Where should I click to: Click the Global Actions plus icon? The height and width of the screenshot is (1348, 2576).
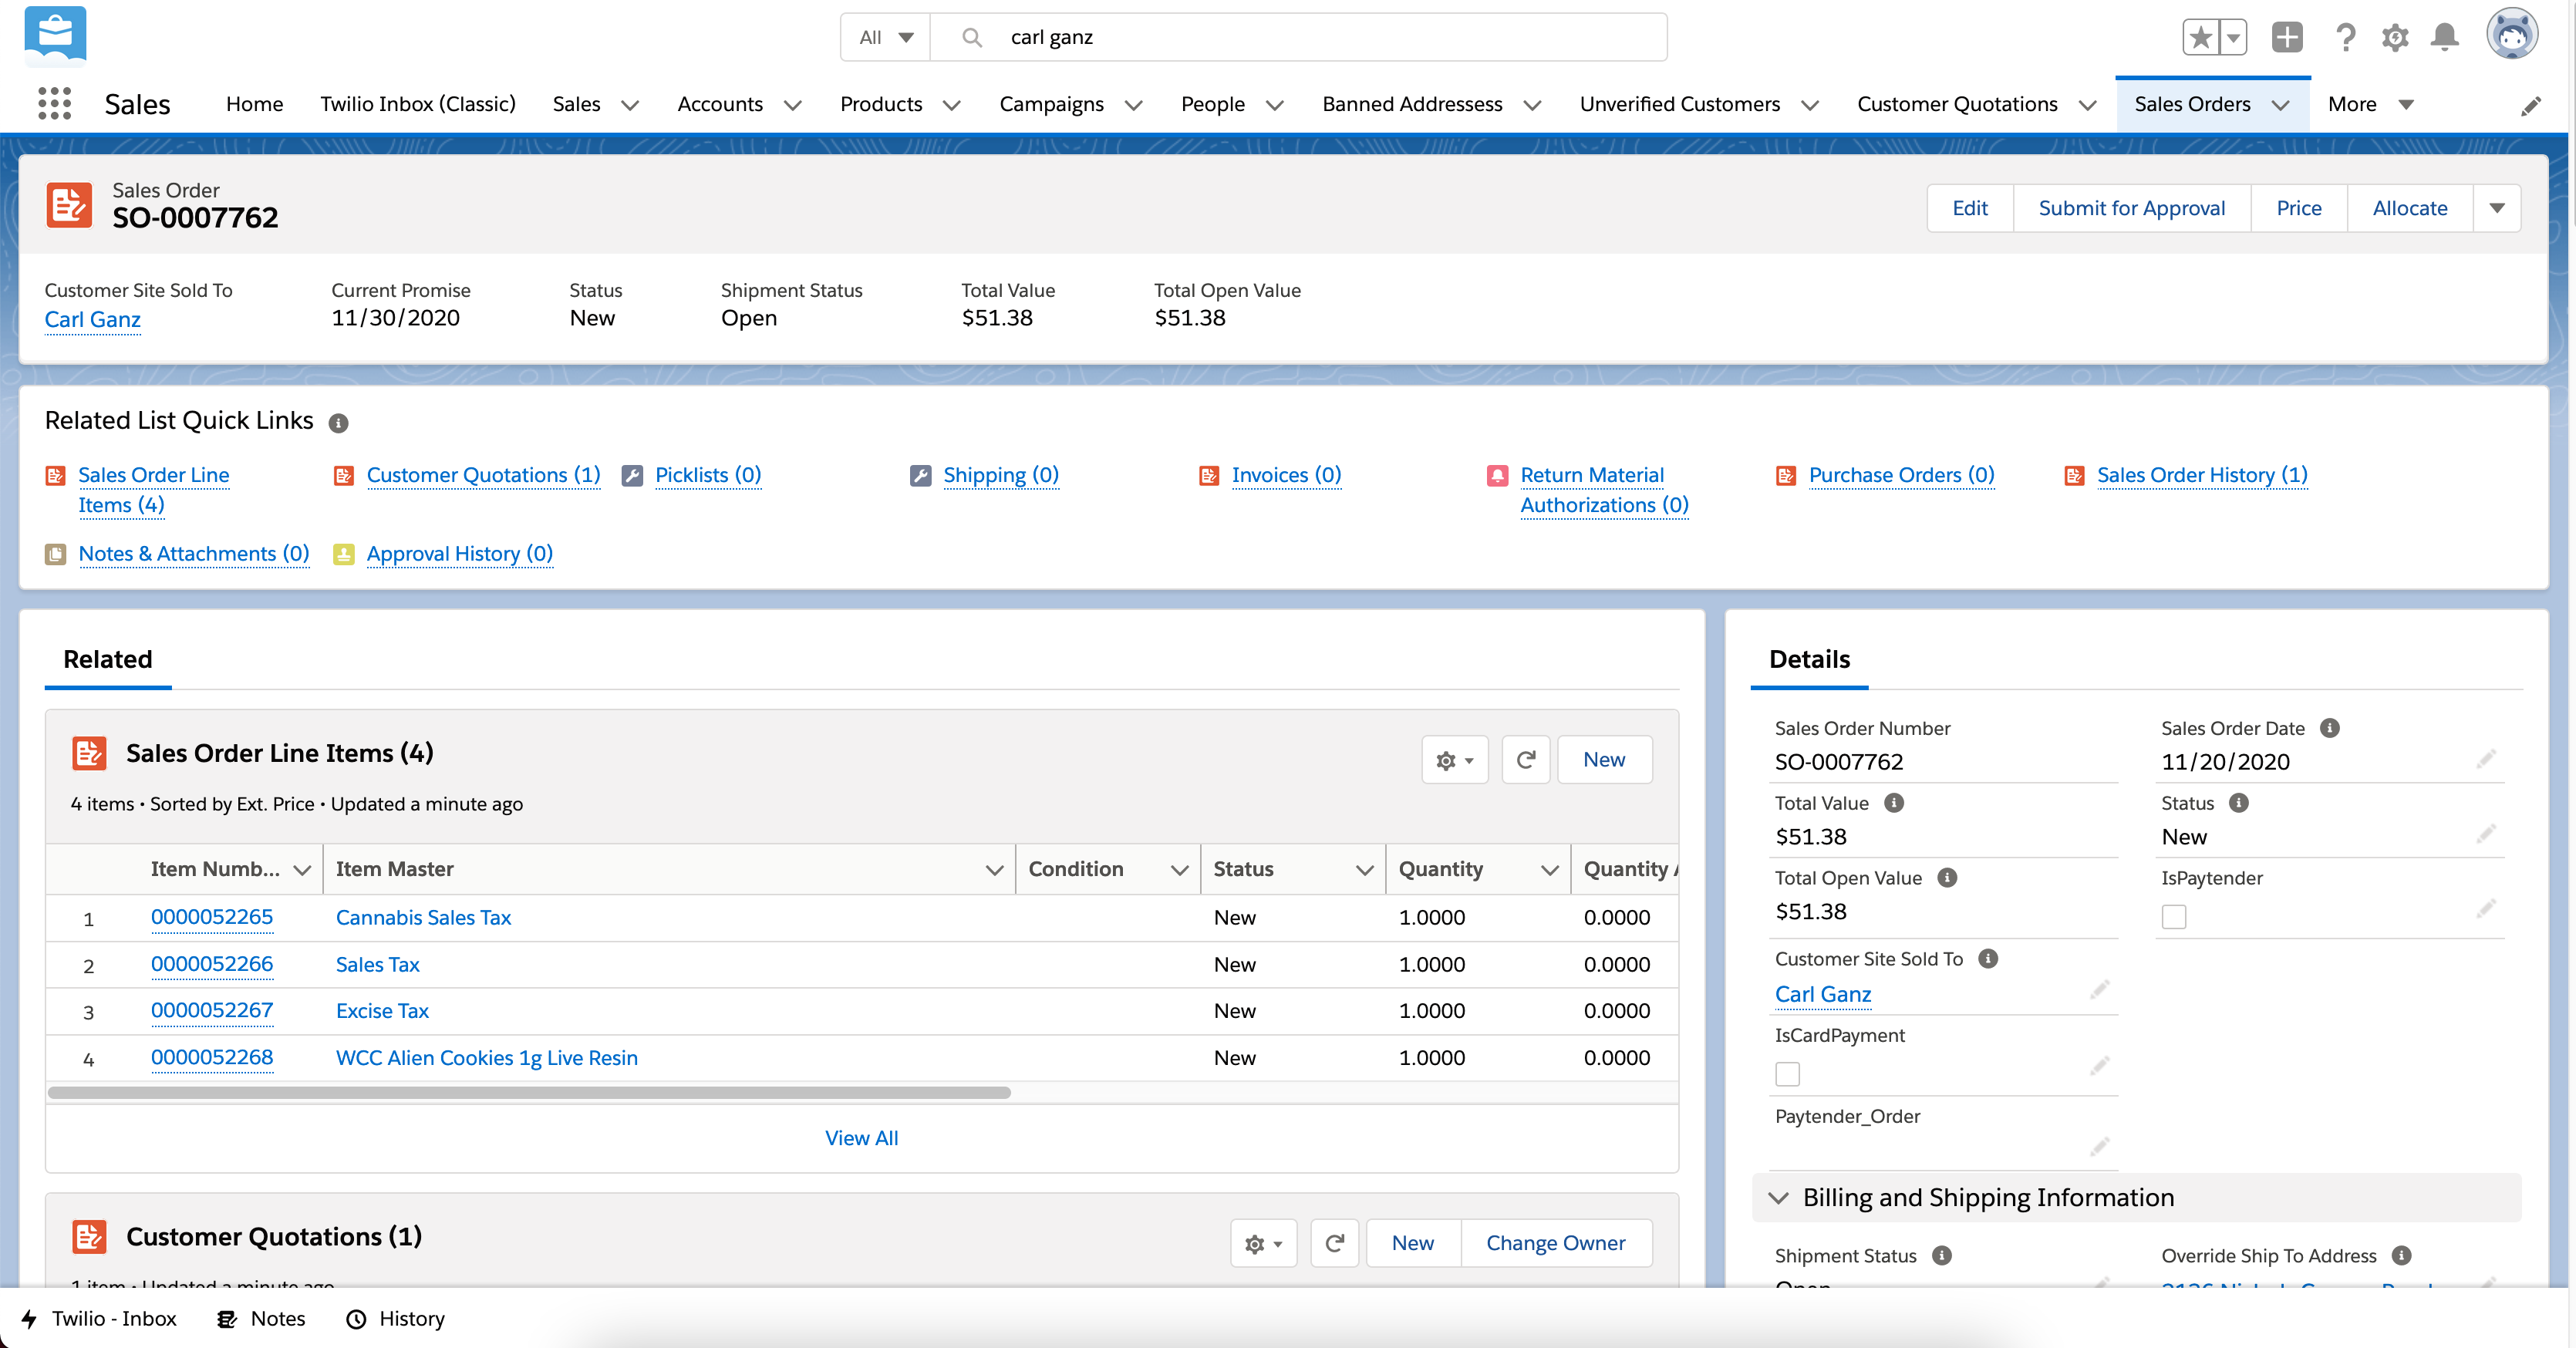(2287, 38)
